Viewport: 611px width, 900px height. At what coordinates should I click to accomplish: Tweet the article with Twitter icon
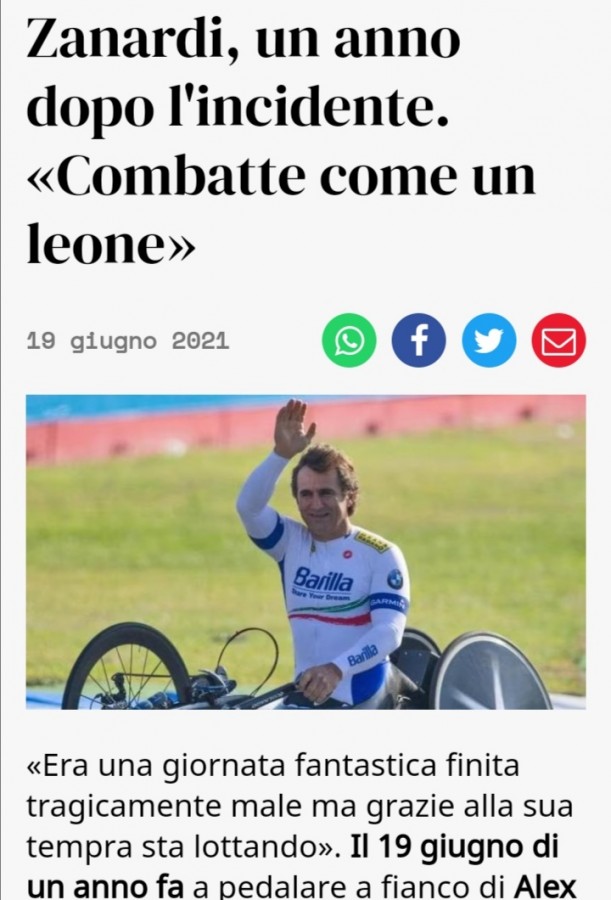click(x=489, y=340)
